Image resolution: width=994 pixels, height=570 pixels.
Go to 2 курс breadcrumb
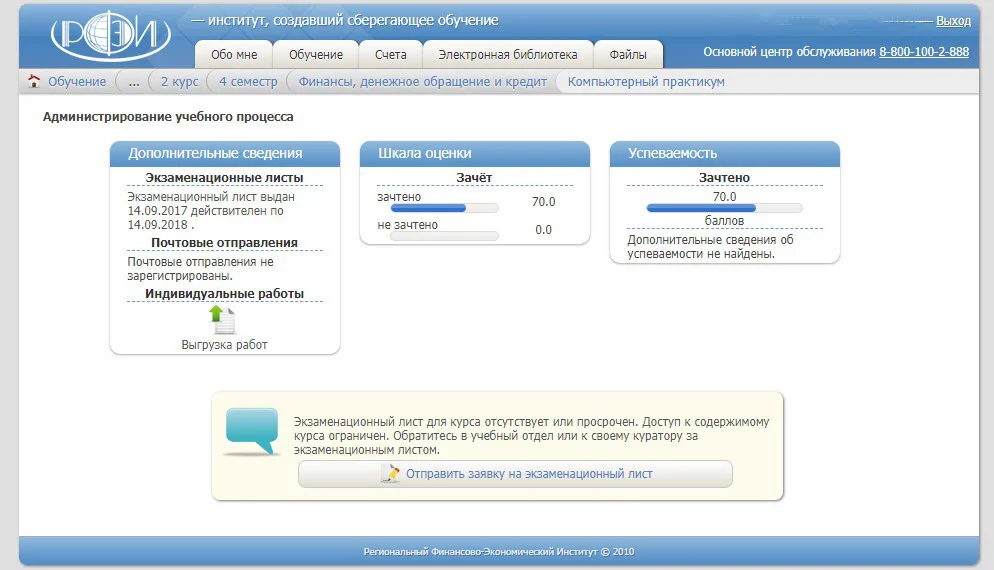179,82
